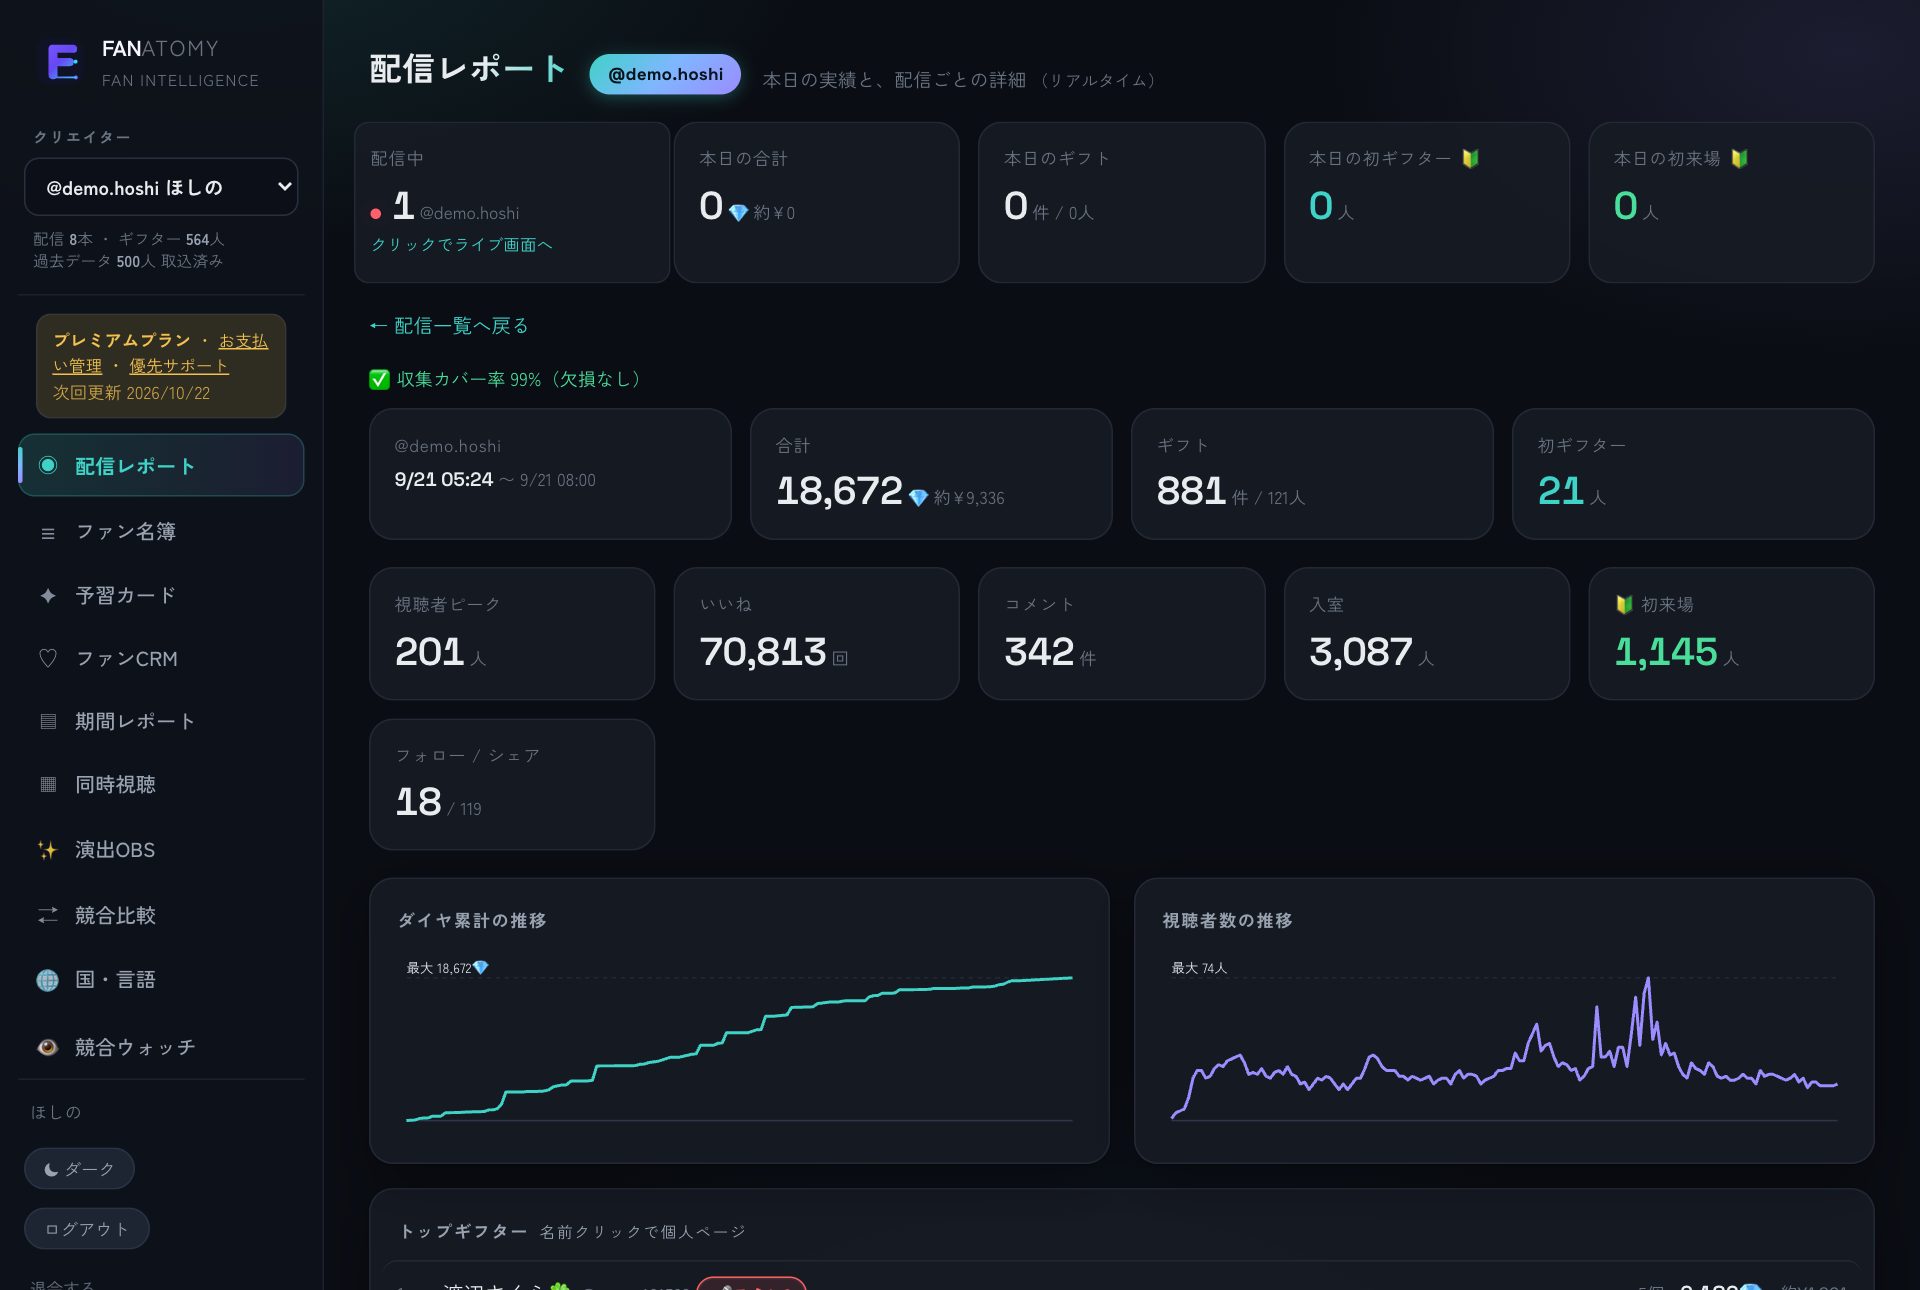
Task: Click the beginner badge beside 本日の初ギフター
Action: [1470, 158]
